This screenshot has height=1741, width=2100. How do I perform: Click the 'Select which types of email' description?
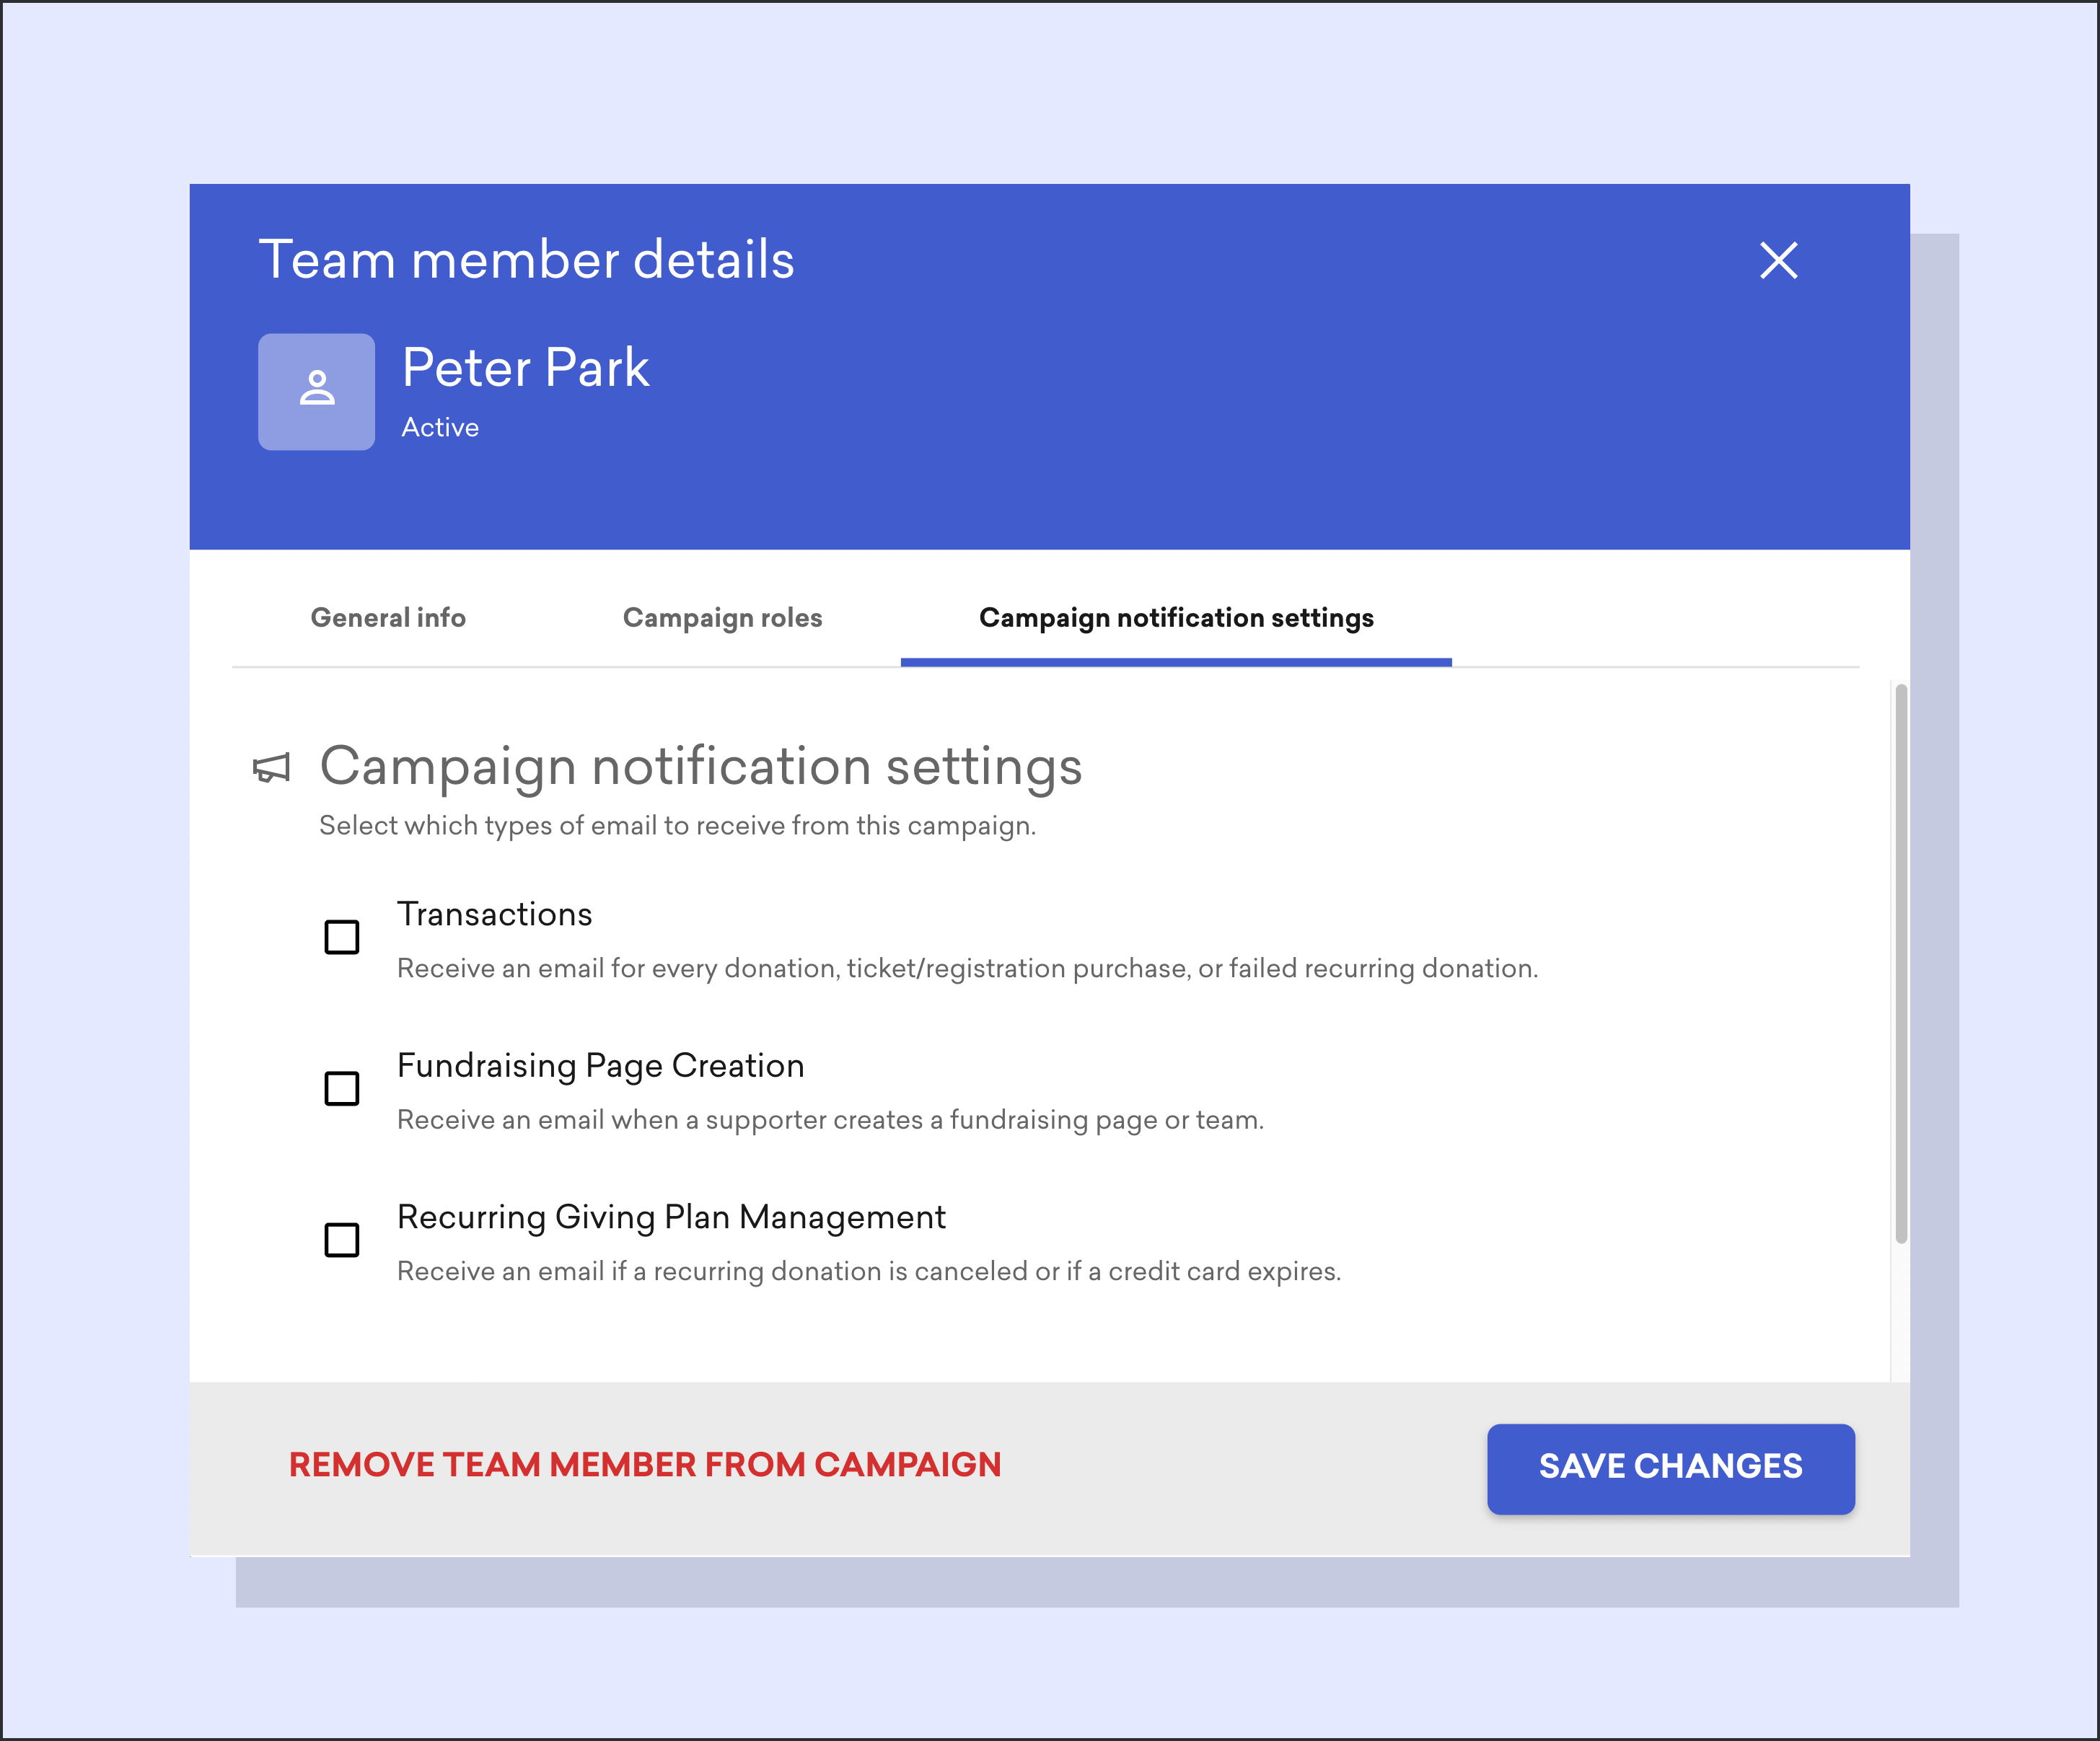(677, 826)
